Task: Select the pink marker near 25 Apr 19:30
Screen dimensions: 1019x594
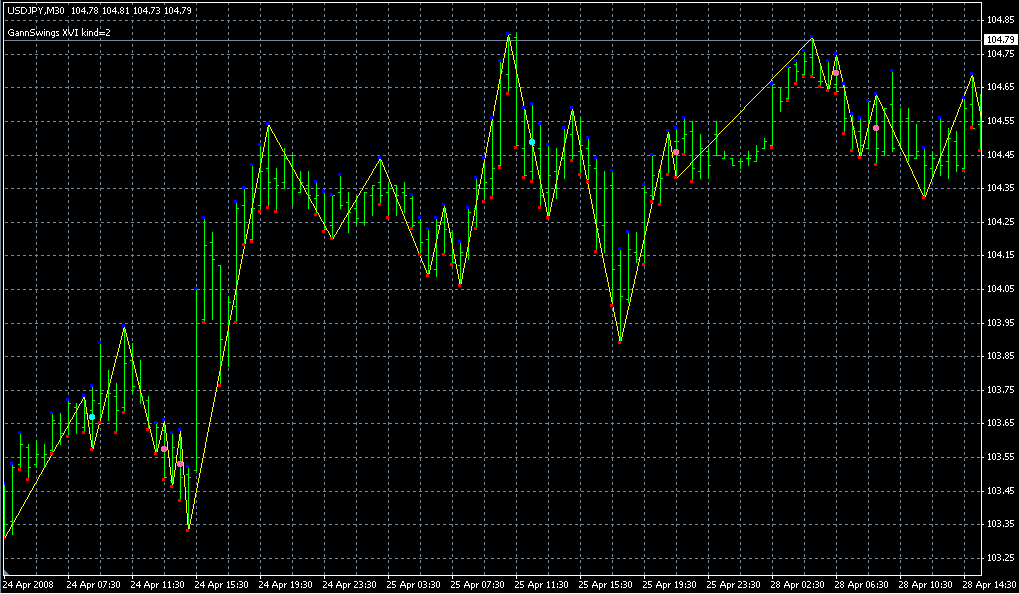Action: (x=676, y=152)
